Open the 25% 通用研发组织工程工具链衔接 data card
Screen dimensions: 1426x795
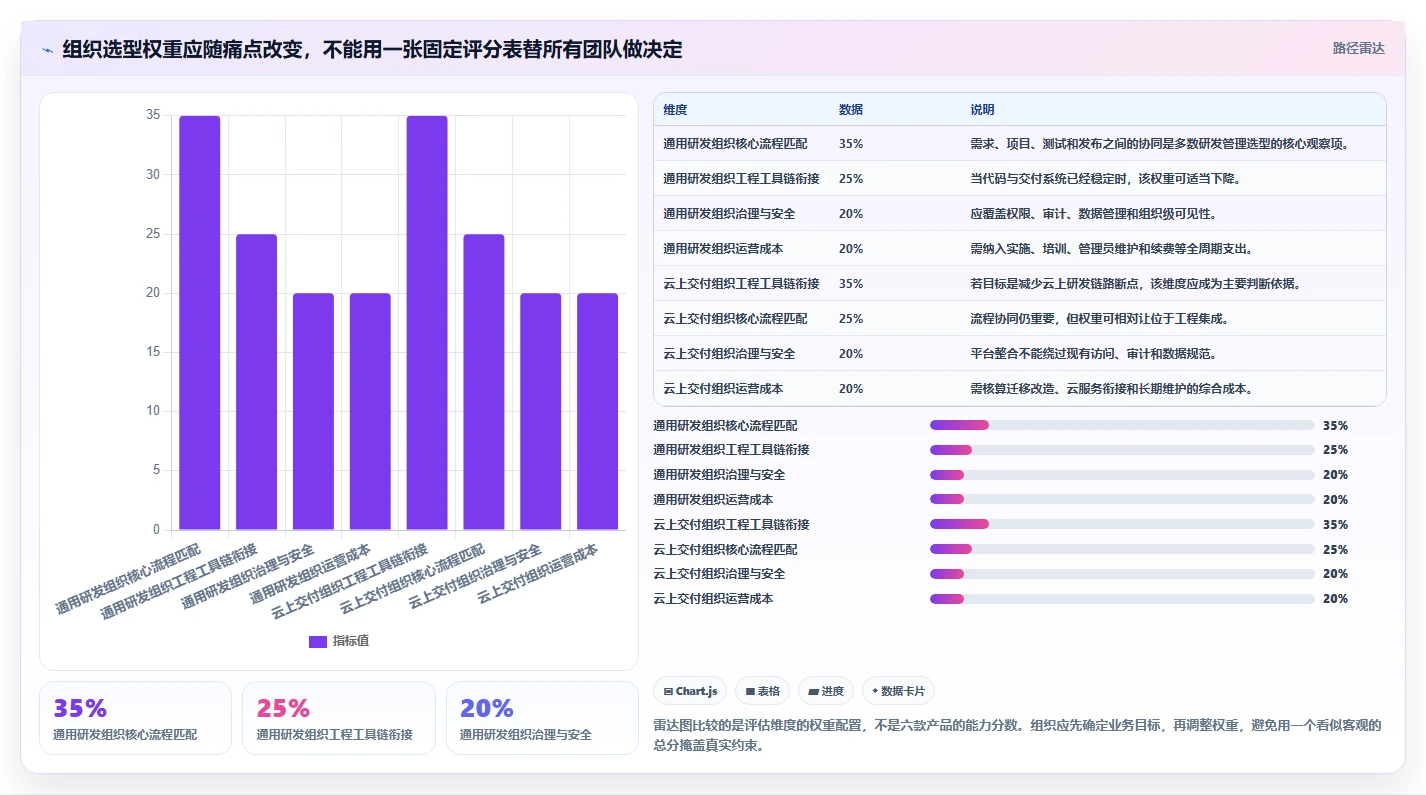pos(339,718)
